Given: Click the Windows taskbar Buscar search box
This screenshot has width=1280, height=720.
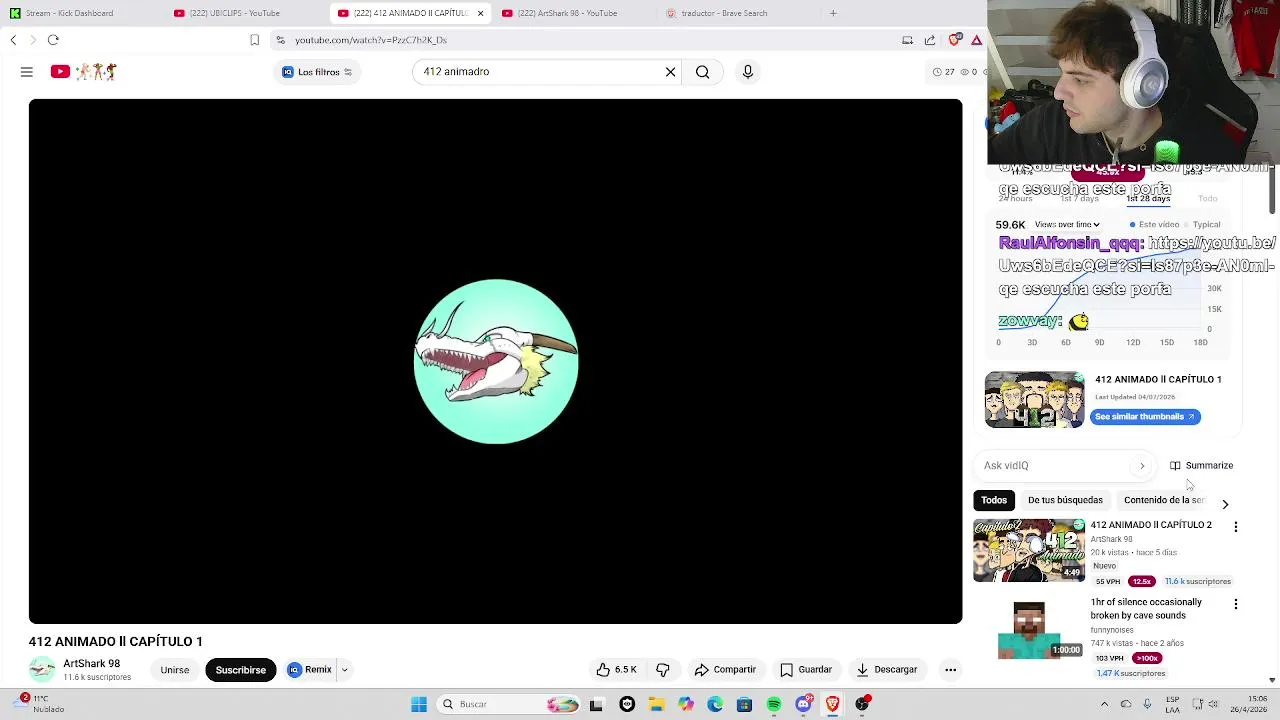Looking at the screenshot, I should (x=507, y=704).
